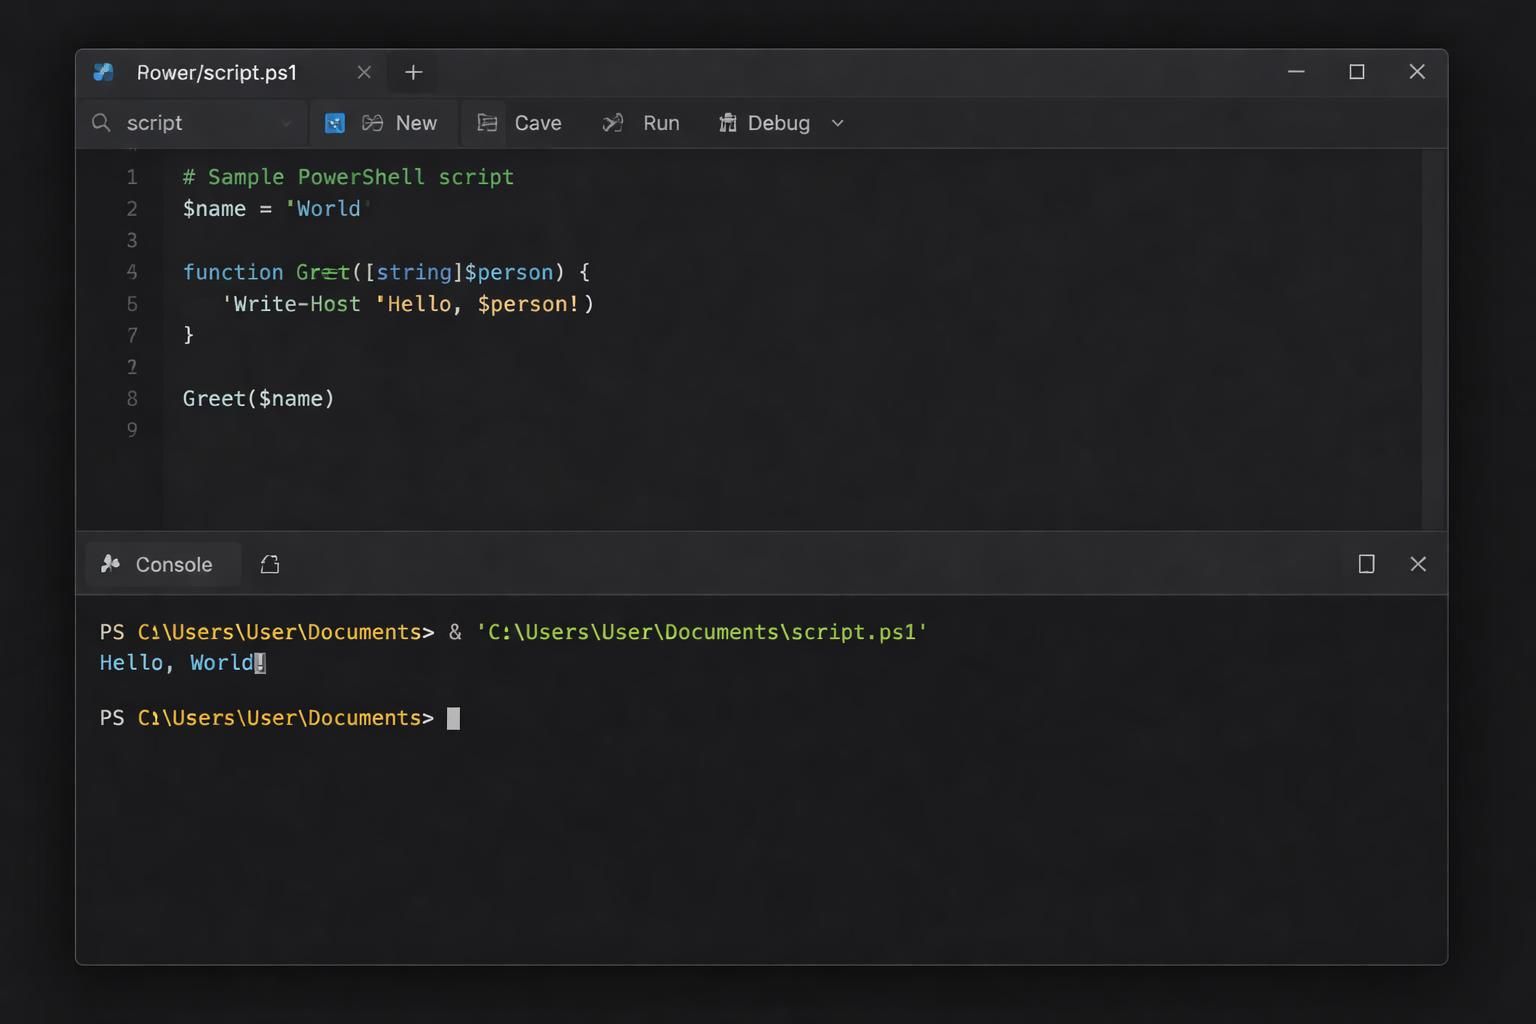Minimize the editor window
The height and width of the screenshot is (1024, 1536).
(1296, 72)
